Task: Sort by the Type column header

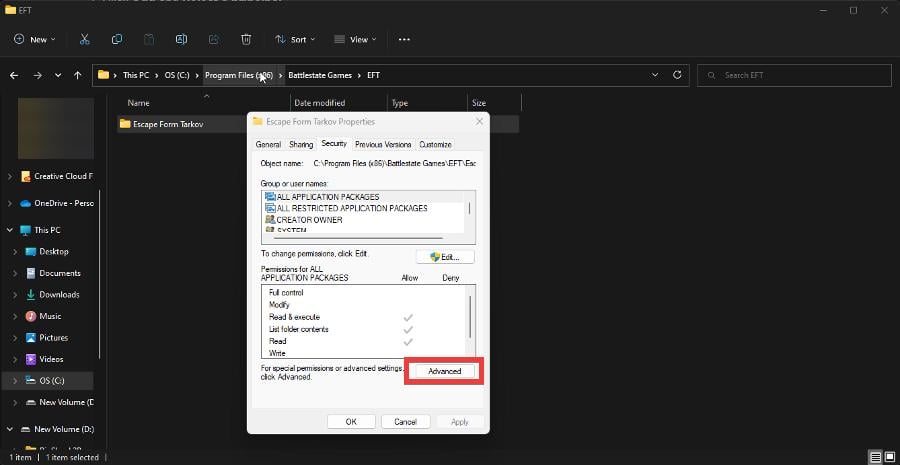Action: click(x=399, y=103)
